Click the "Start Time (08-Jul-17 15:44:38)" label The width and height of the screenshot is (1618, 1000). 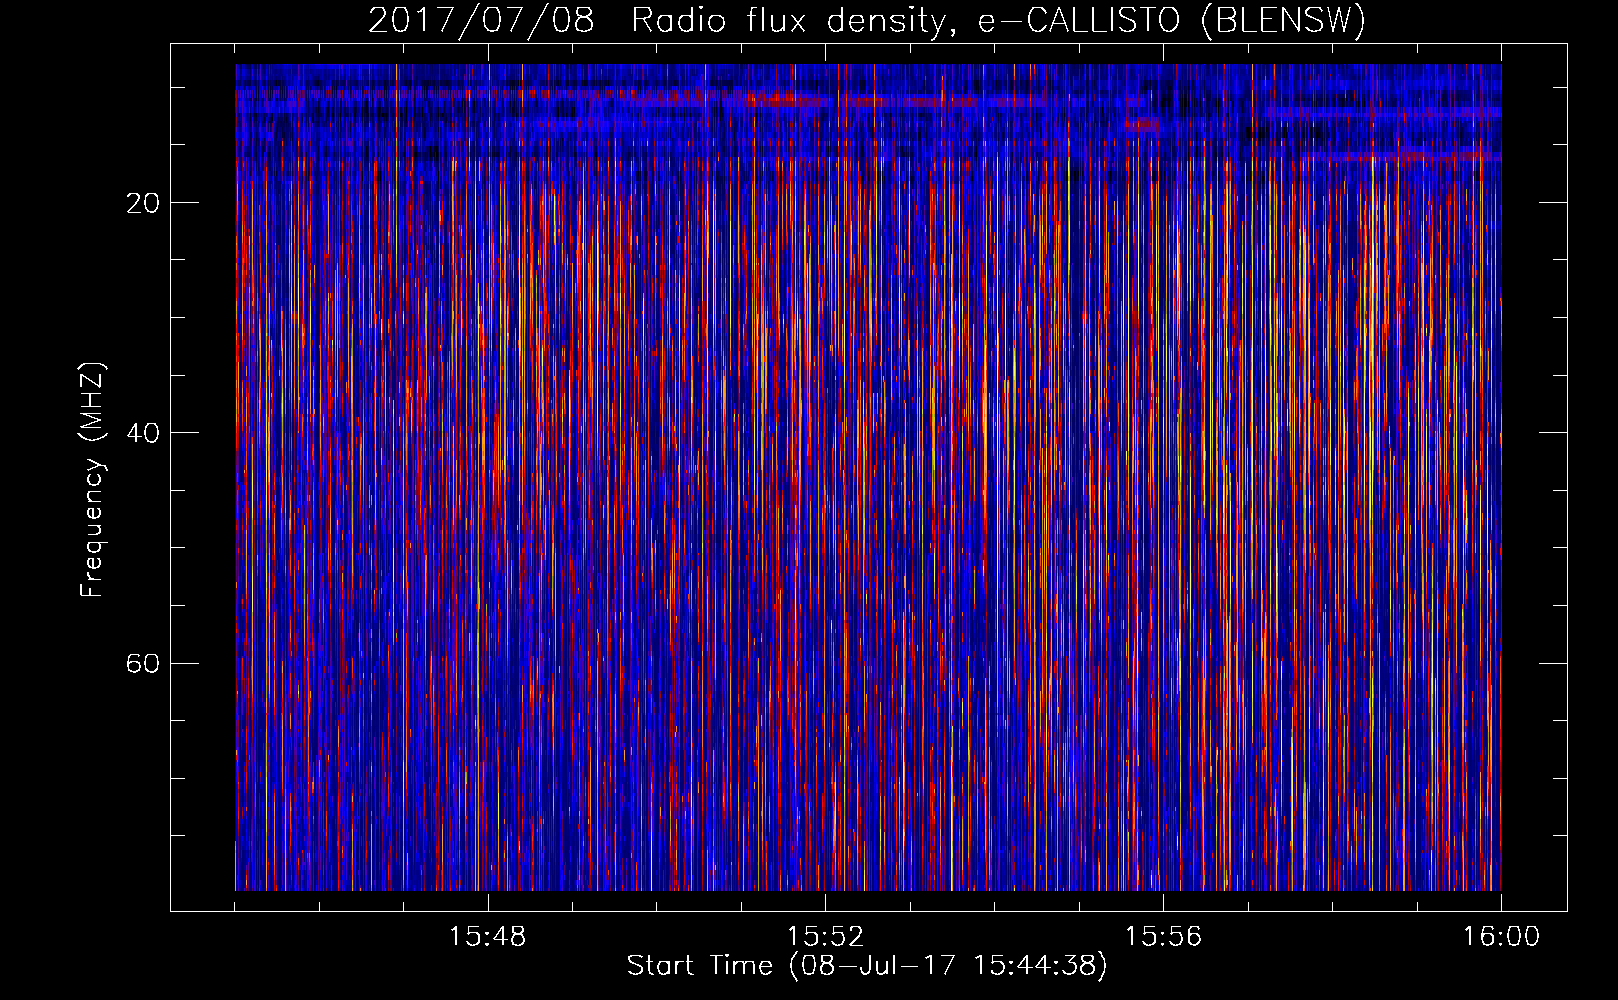tap(867, 966)
